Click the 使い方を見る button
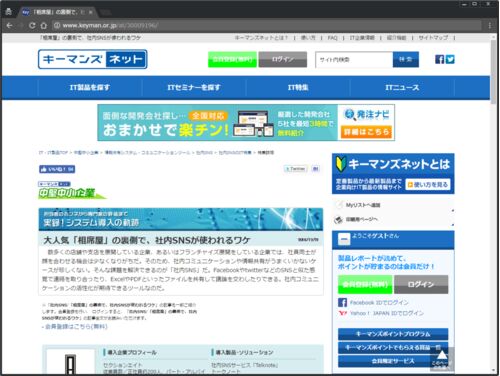 point(428,184)
